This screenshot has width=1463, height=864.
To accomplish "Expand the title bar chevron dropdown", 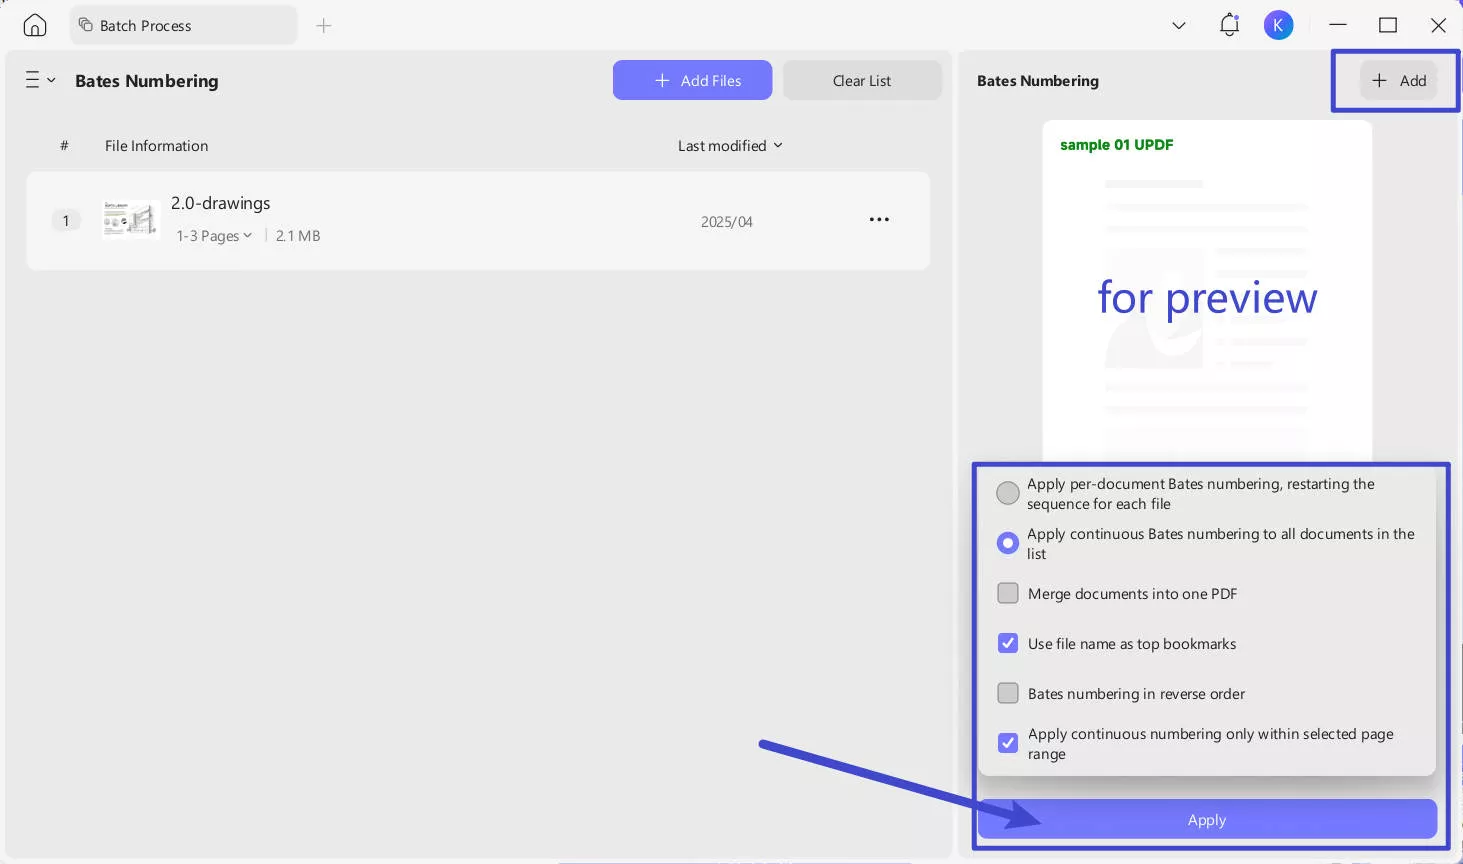I will (1179, 26).
